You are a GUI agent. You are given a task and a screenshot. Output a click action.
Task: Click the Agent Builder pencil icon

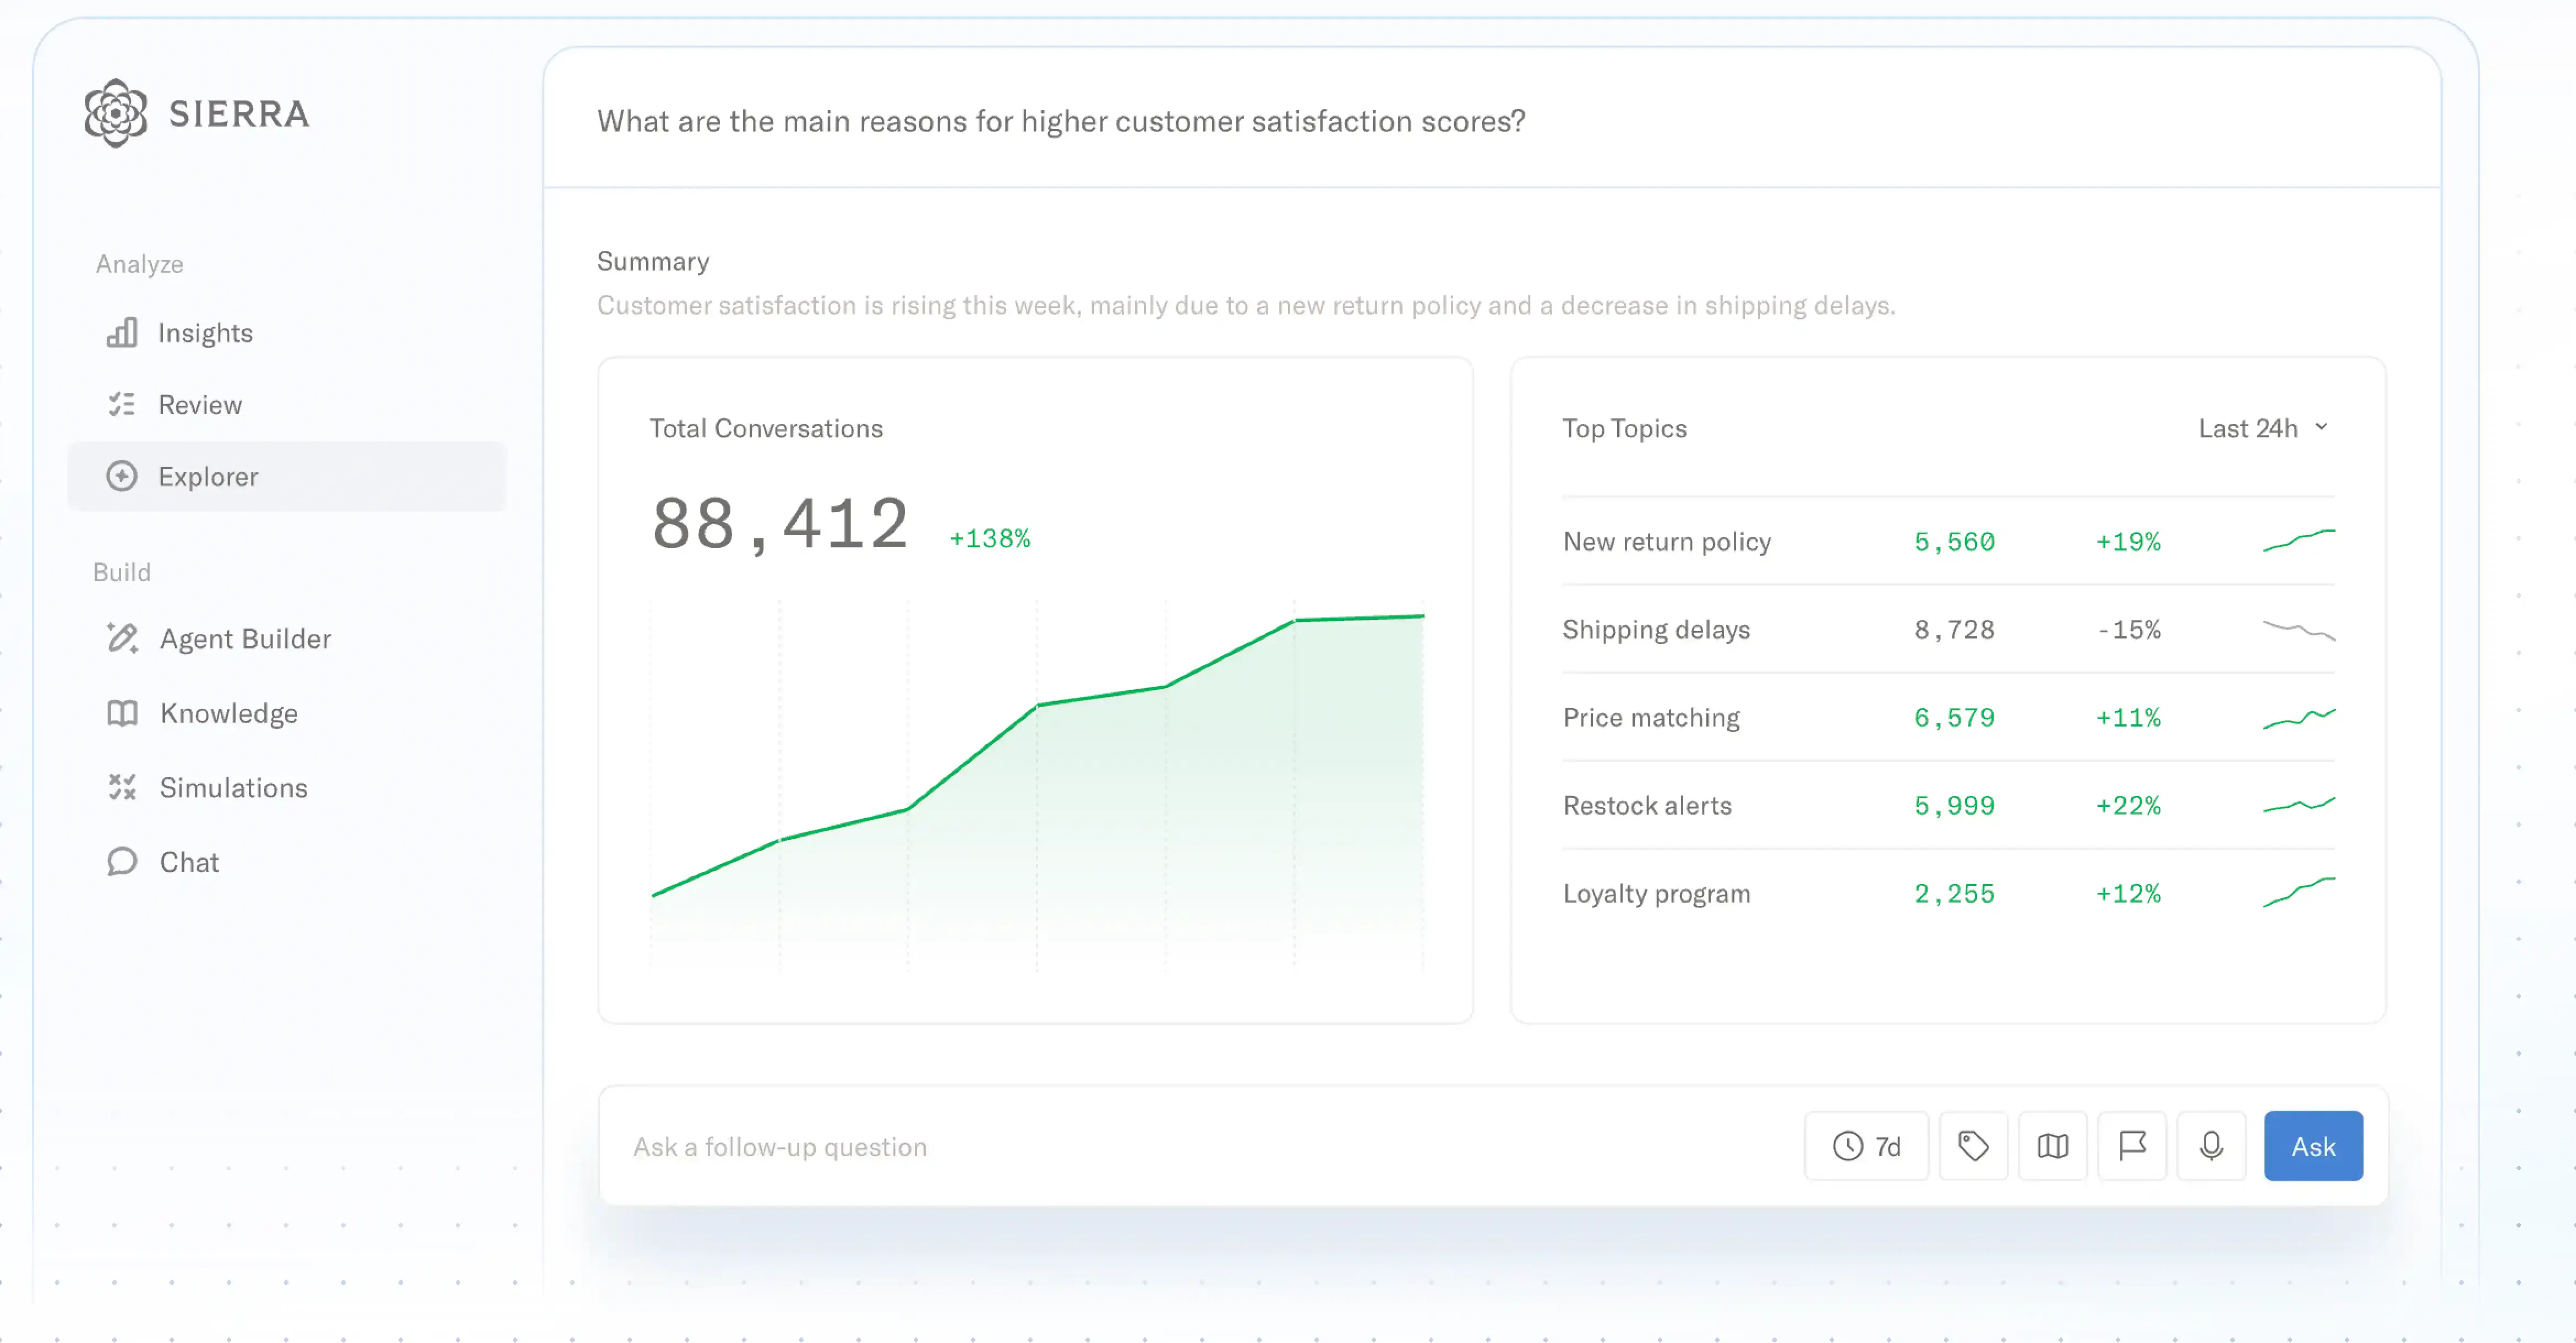pyautogui.click(x=122, y=638)
